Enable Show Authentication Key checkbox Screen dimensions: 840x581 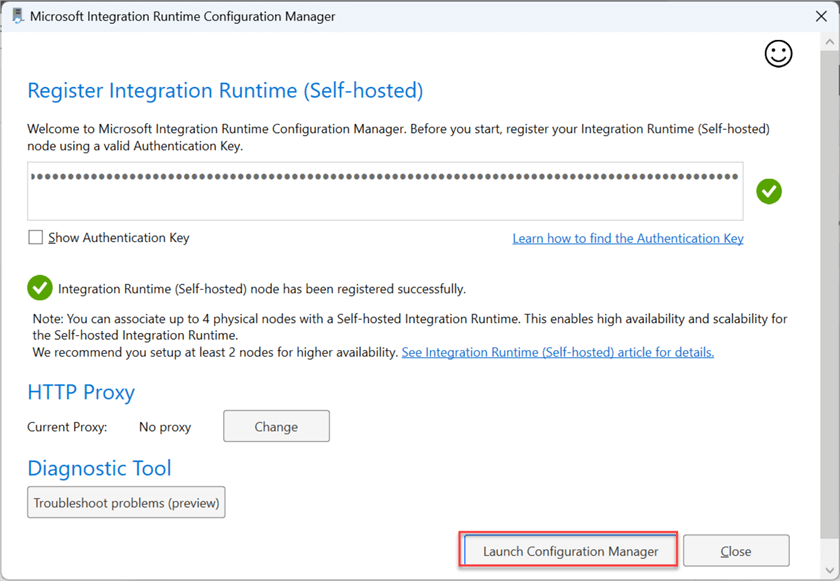pos(35,237)
